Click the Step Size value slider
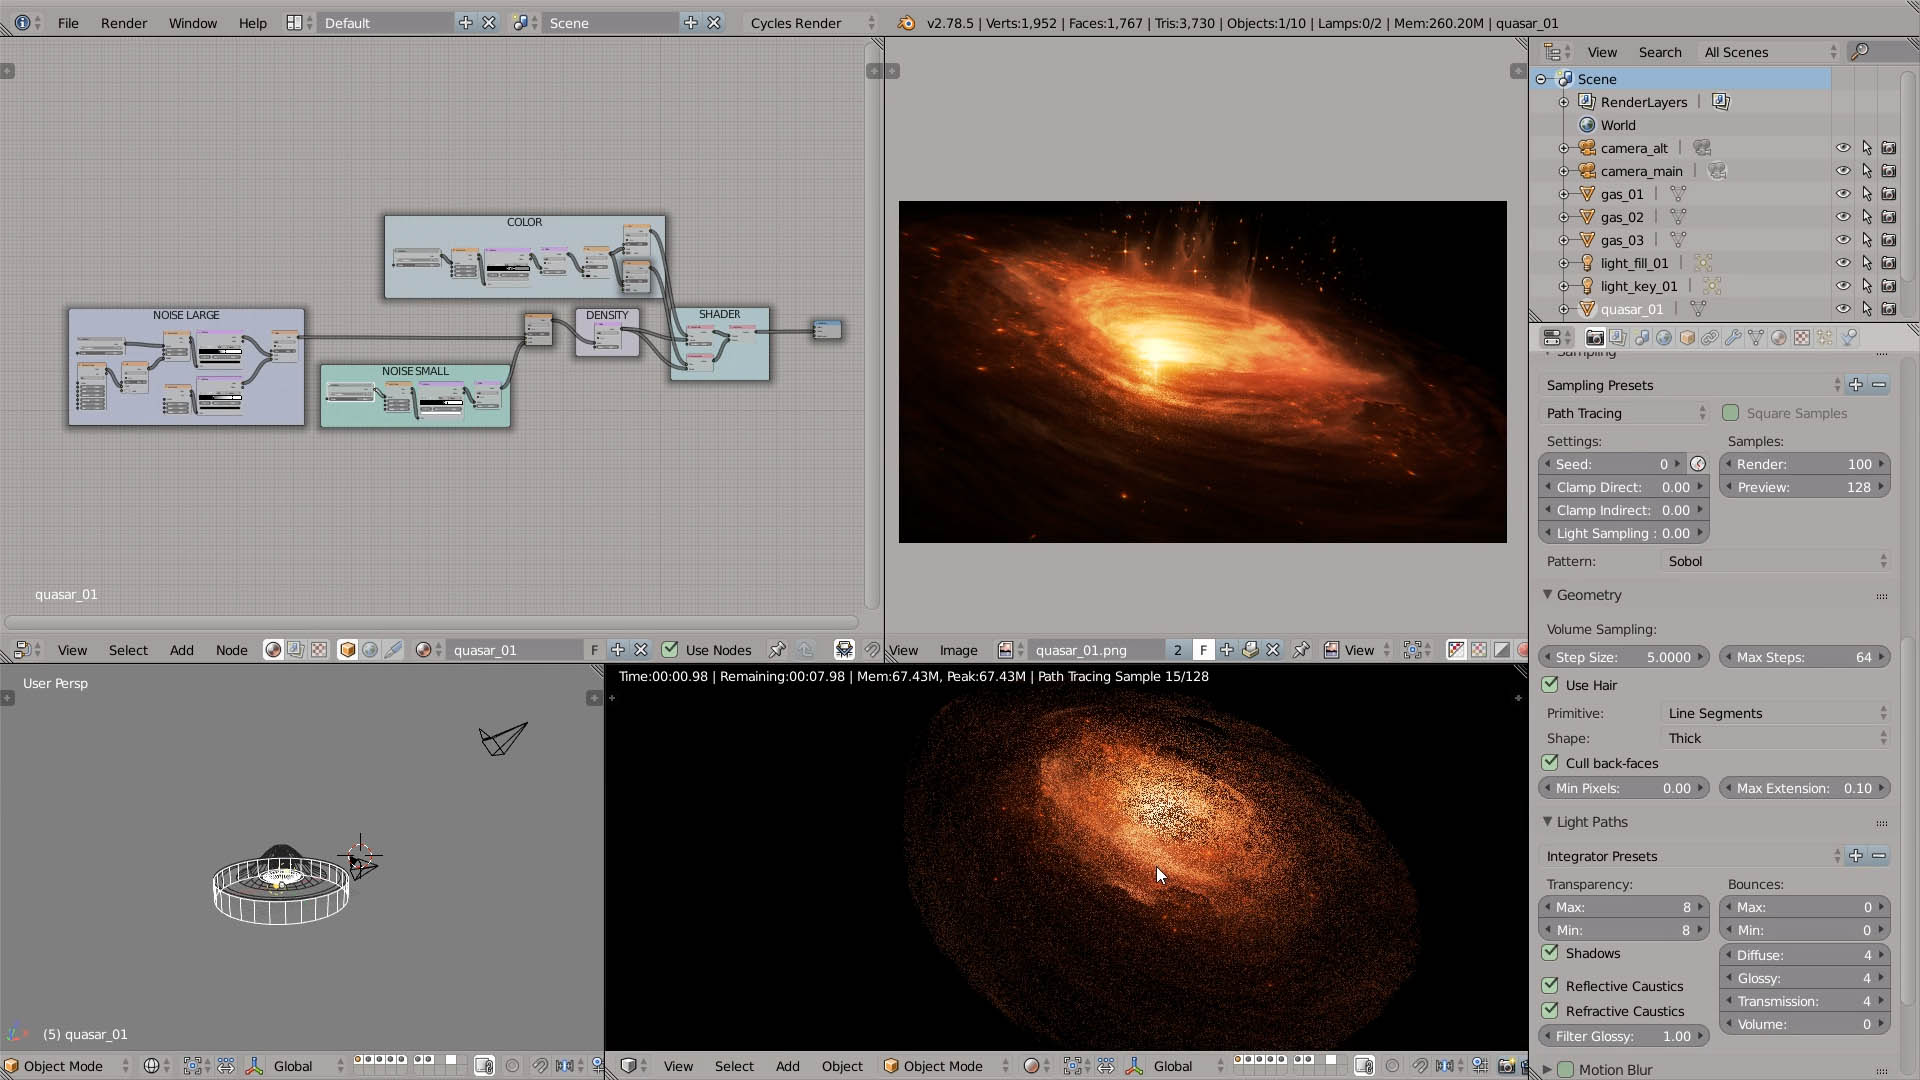Screen dimensions: 1920x1080 tap(1624, 657)
